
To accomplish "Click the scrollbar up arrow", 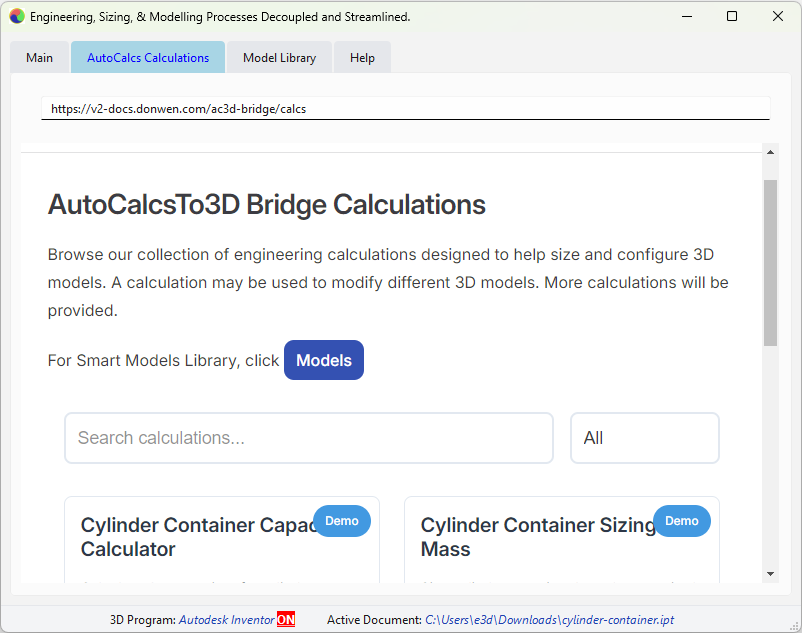I will (x=770, y=152).
